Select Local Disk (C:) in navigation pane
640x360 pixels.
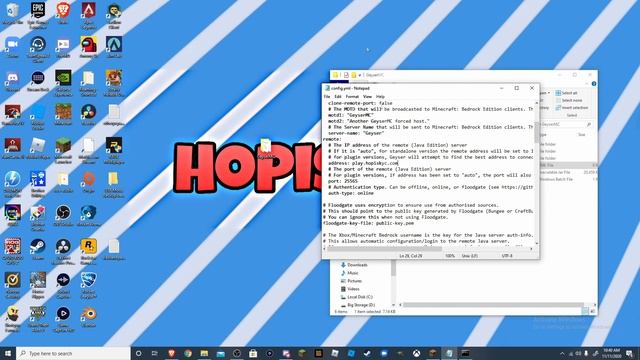[356, 297]
